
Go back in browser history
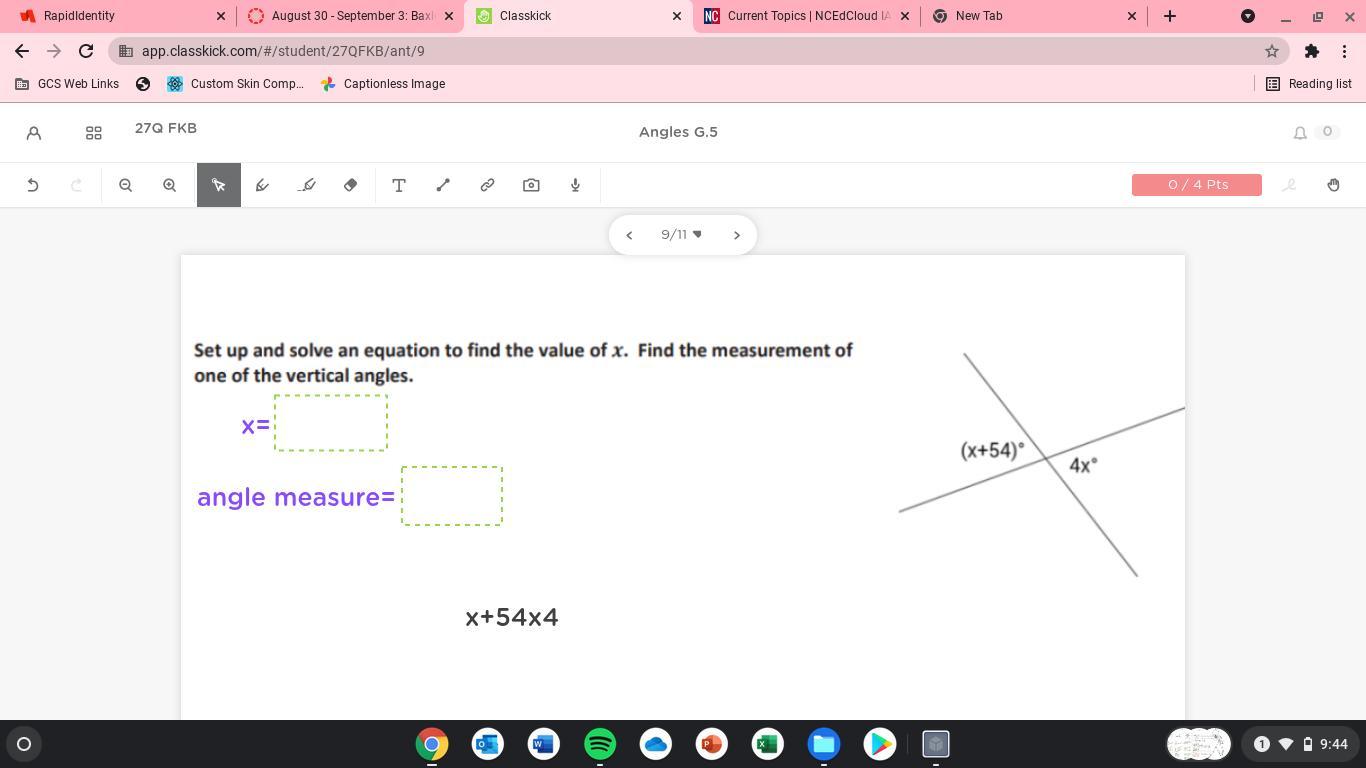click(x=22, y=51)
